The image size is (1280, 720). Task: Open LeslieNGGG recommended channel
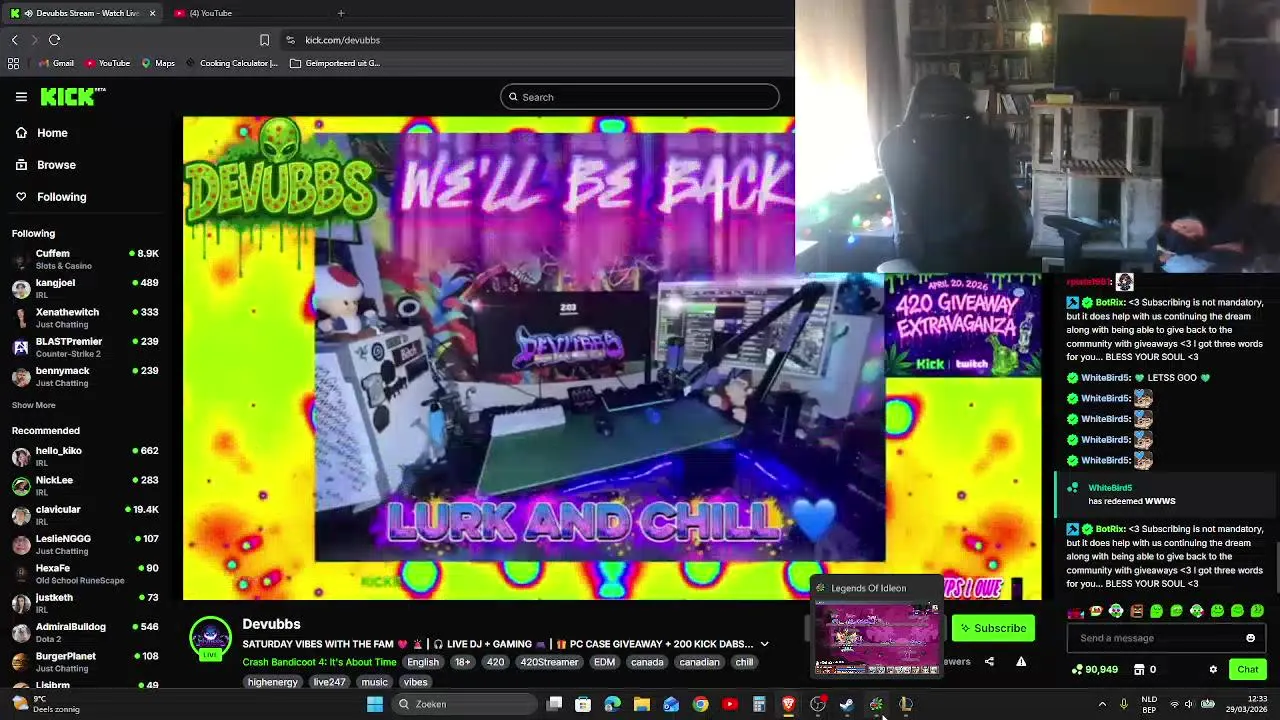[x=85, y=544]
